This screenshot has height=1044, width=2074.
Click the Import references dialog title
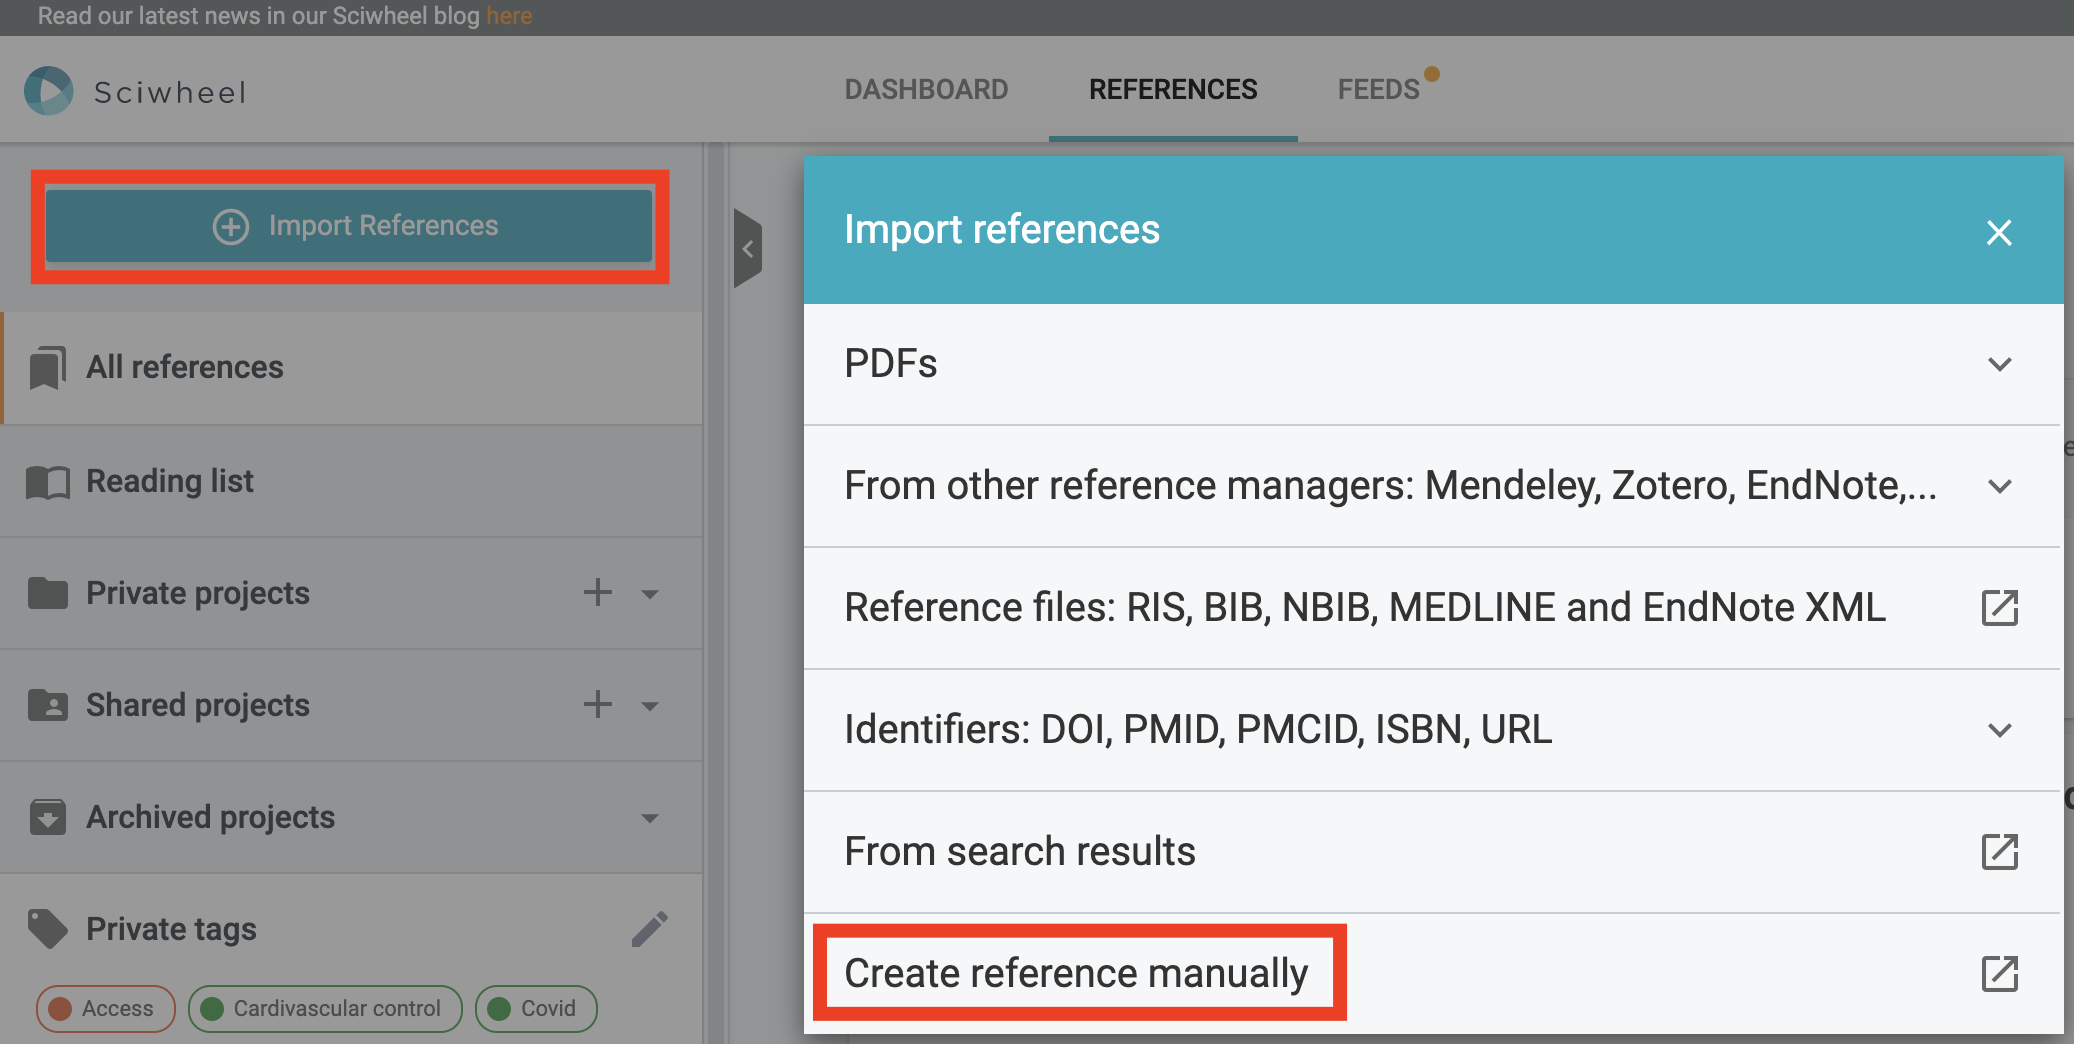(1002, 229)
